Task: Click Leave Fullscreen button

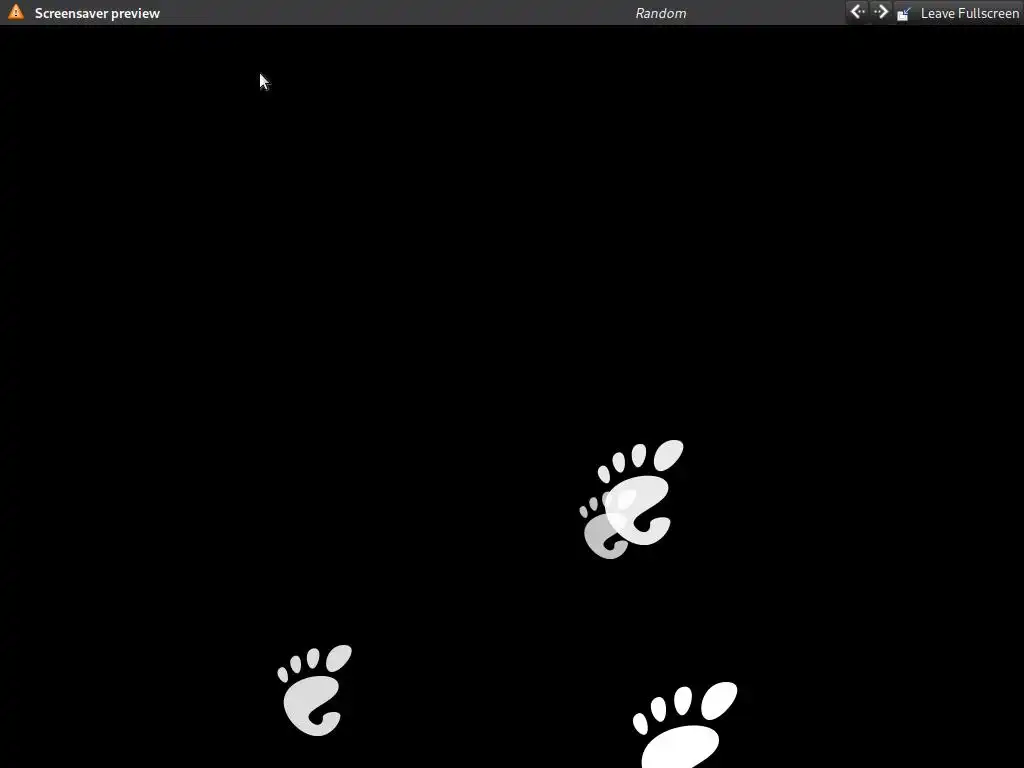Action: tap(957, 13)
